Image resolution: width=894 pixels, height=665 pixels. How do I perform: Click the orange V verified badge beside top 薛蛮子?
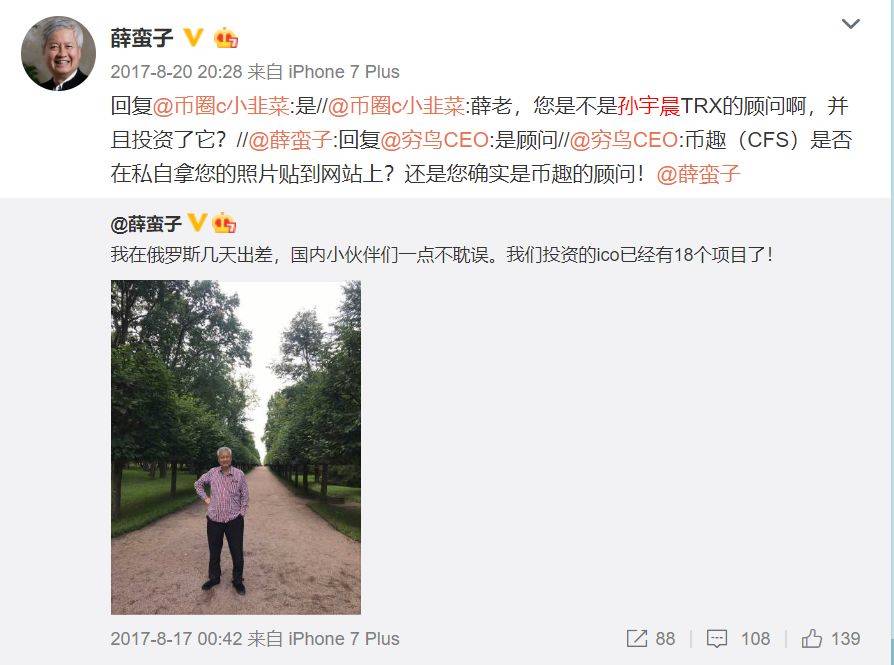(193, 38)
